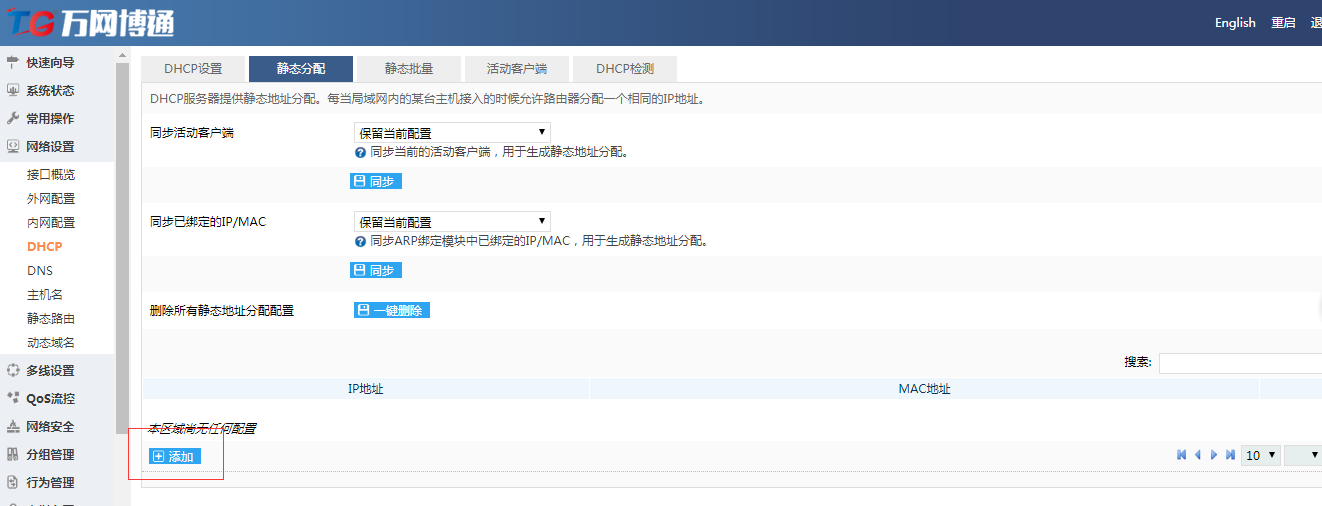Click the previous page arrow
1322x506 pixels.
click(1198, 455)
